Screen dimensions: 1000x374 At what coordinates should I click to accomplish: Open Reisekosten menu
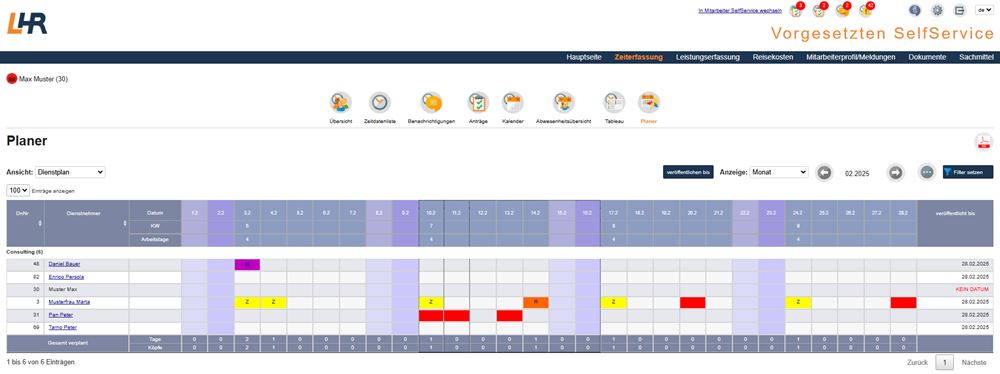(773, 57)
